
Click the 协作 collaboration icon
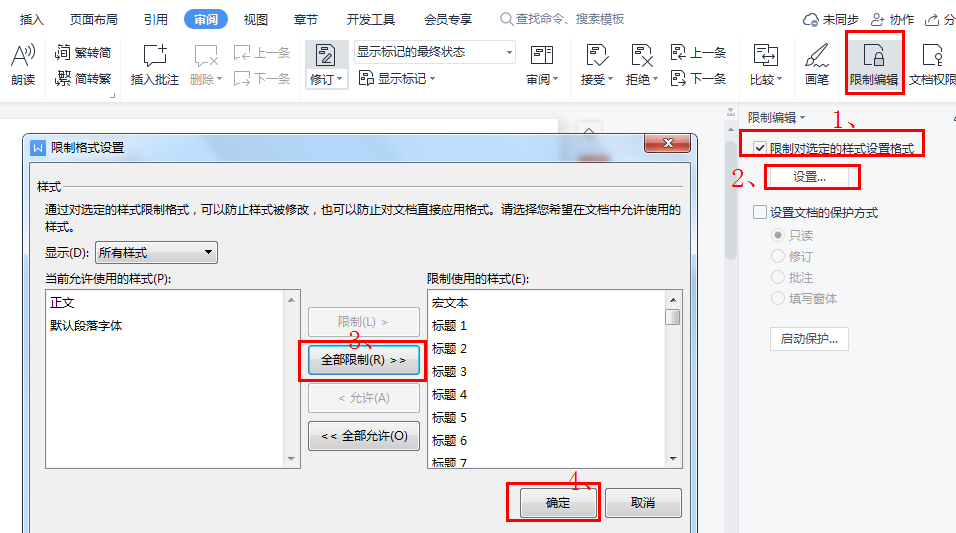[x=877, y=20]
